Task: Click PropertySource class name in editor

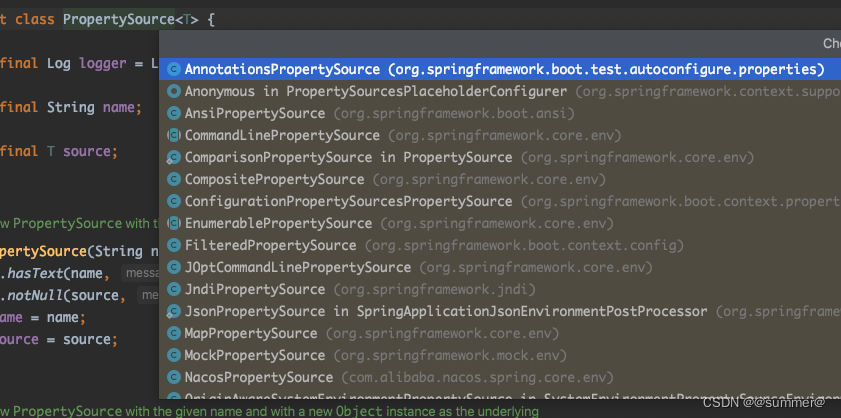Action: (119, 20)
